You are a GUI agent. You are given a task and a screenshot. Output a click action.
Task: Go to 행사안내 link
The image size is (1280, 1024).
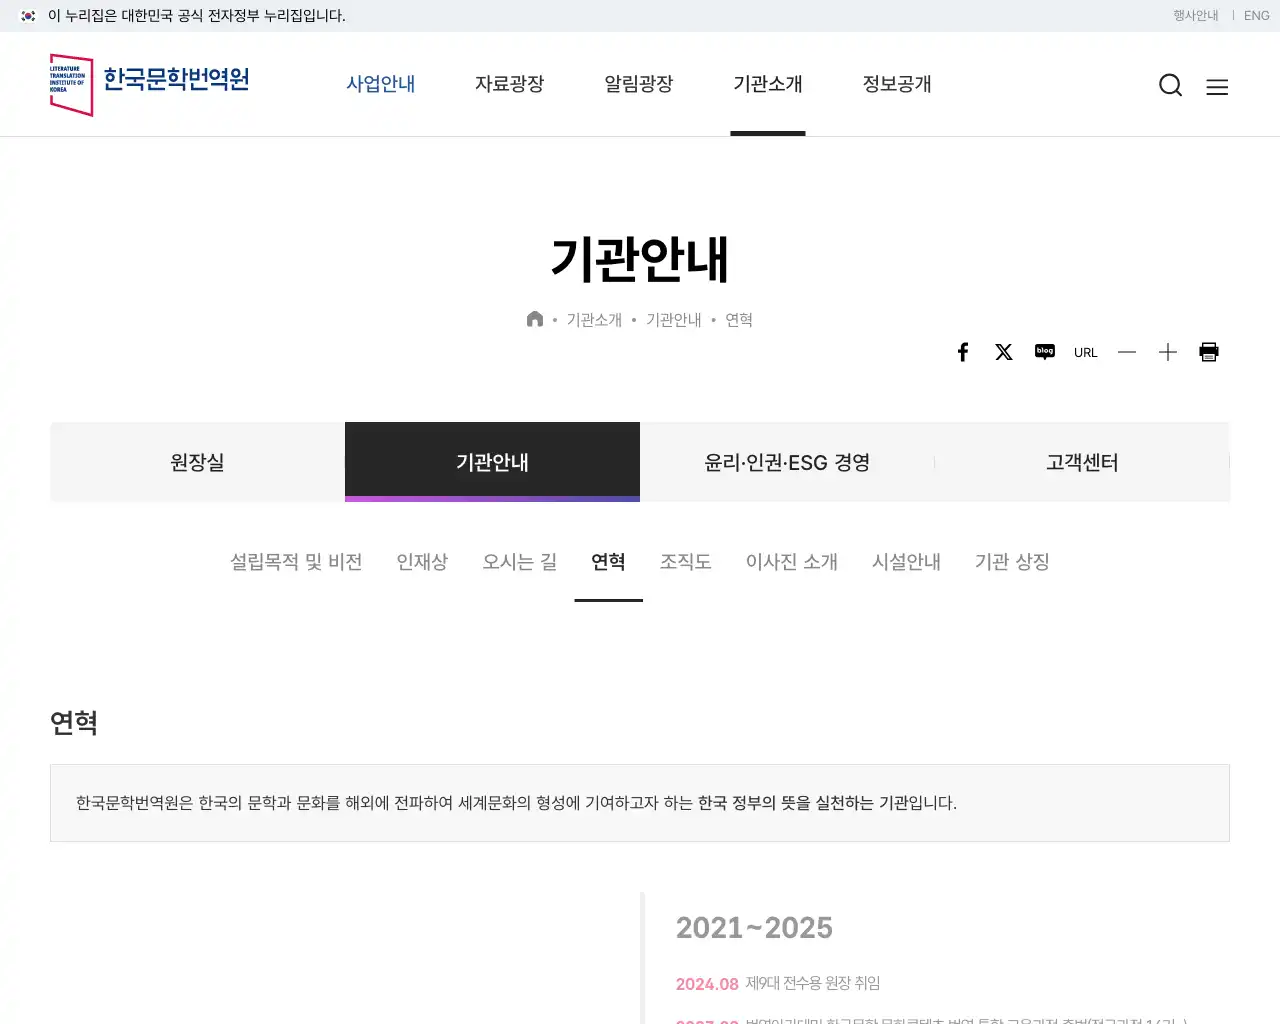click(x=1196, y=16)
